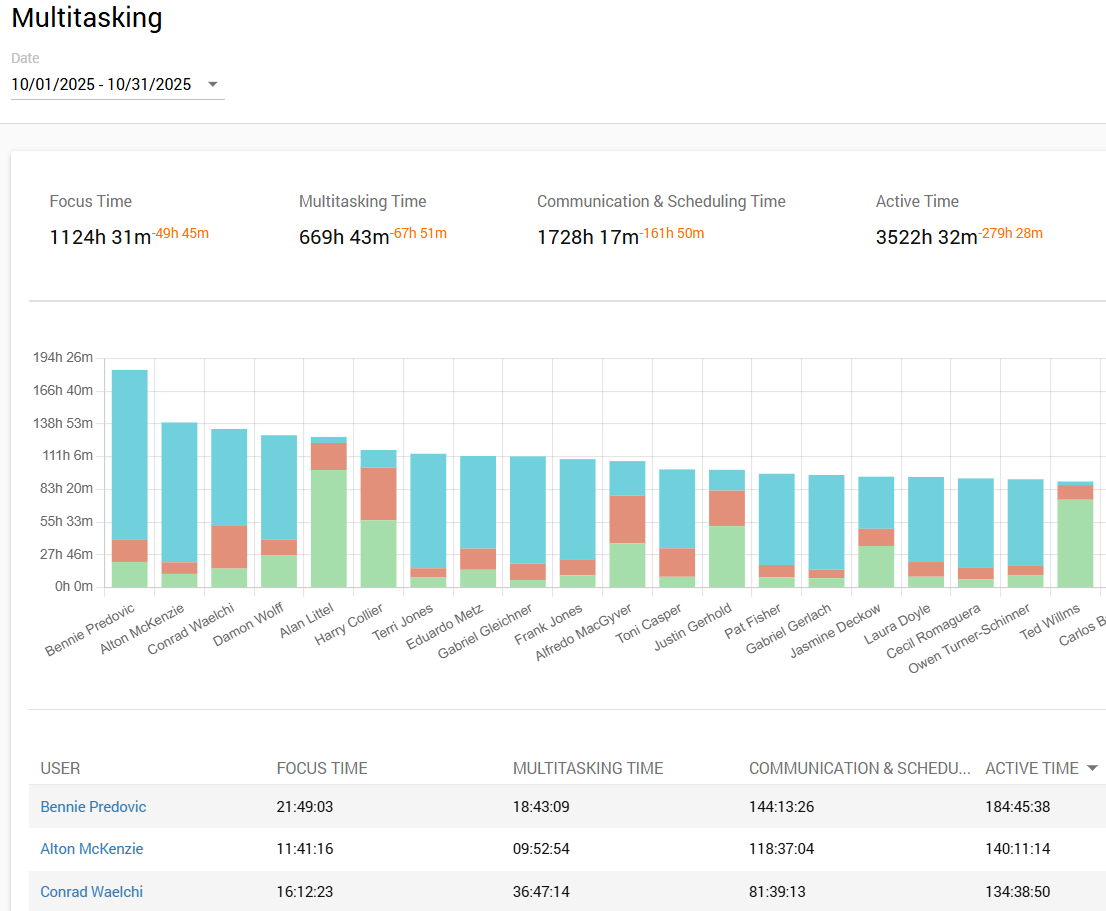Sort by Active Time descending arrow icon

click(1092, 768)
